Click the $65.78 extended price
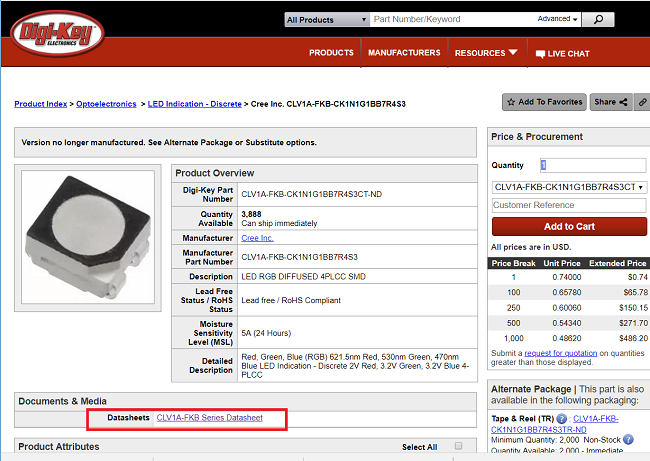This screenshot has width=650, height=461. click(x=635, y=292)
